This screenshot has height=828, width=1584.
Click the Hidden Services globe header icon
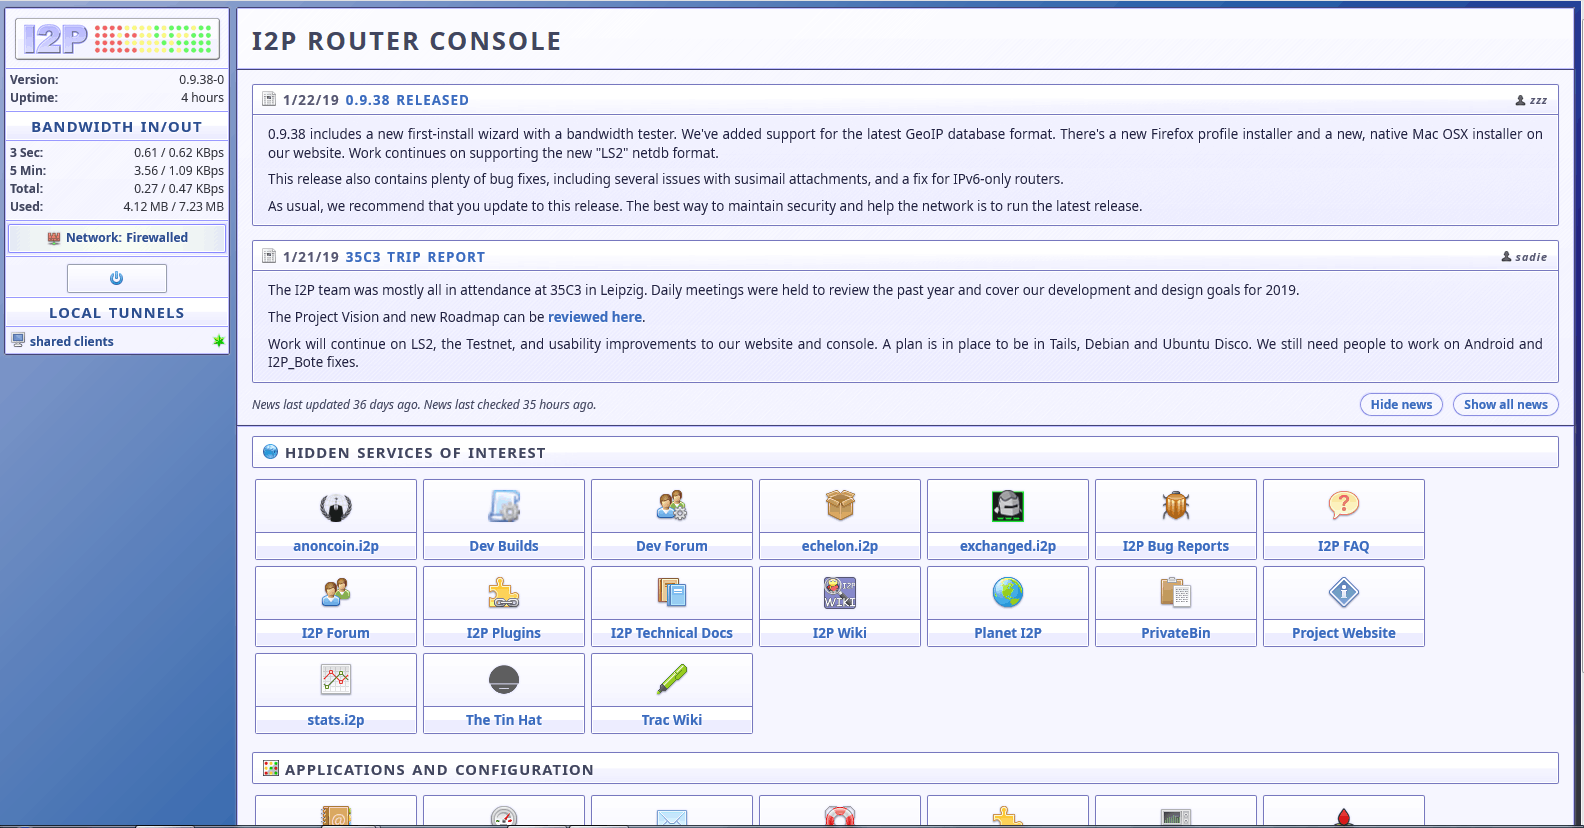[270, 452]
